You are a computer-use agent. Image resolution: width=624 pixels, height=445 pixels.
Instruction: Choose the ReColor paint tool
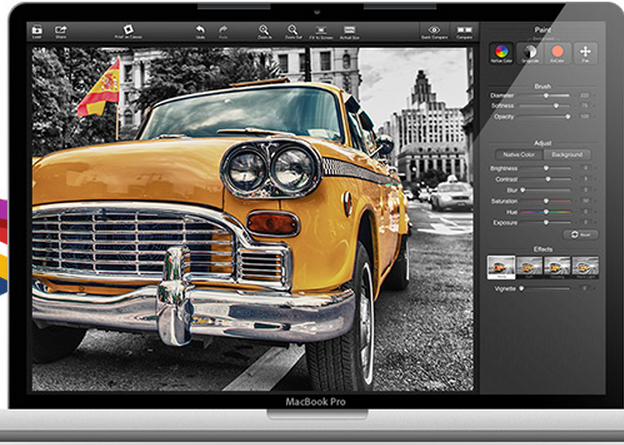click(558, 53)
